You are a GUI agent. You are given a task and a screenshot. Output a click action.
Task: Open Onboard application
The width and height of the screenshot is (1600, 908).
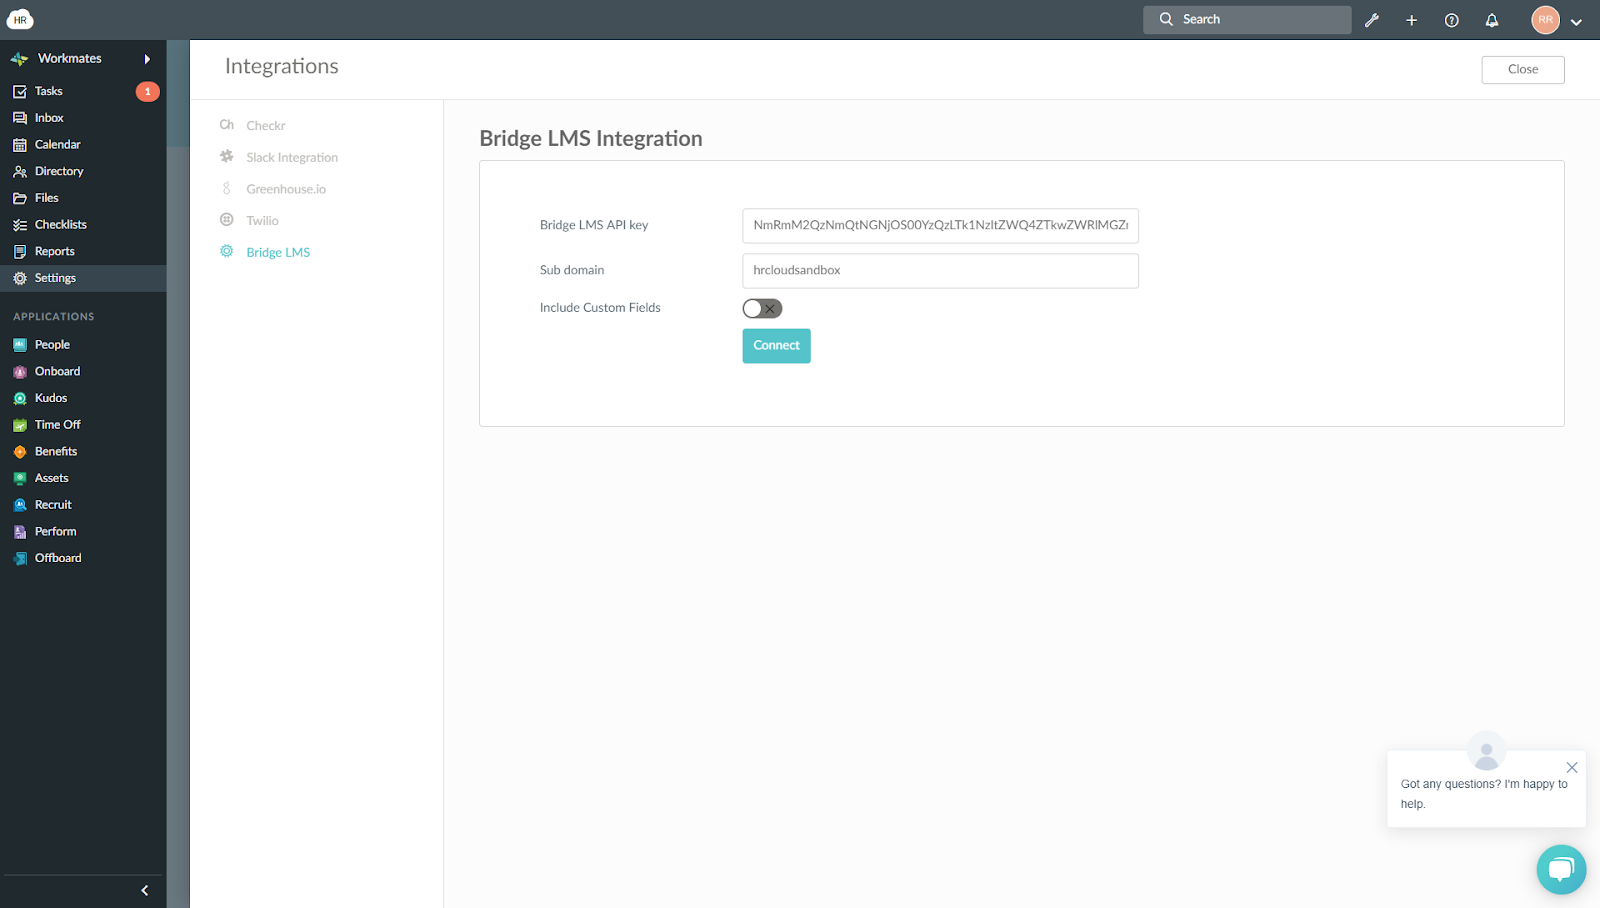coord(57,372)
